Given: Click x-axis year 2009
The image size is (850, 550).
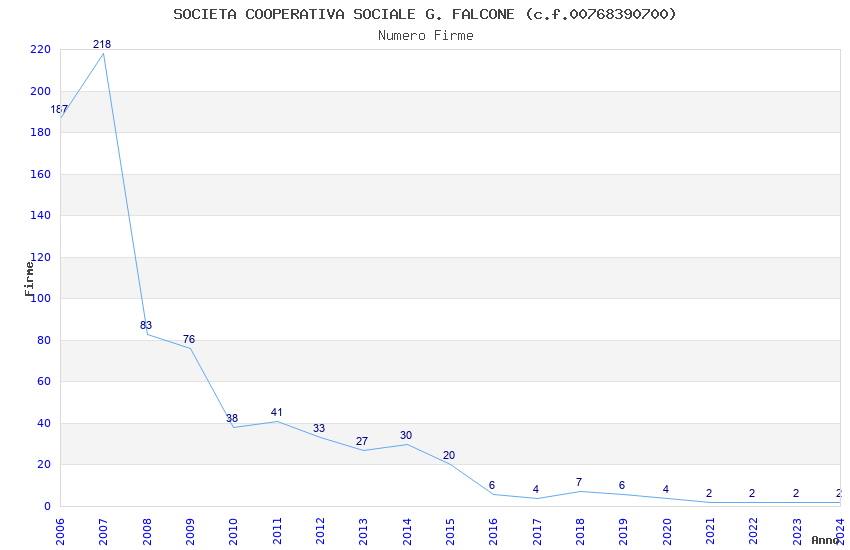Looking at the screenshot, I should click(x=190, y=531).
